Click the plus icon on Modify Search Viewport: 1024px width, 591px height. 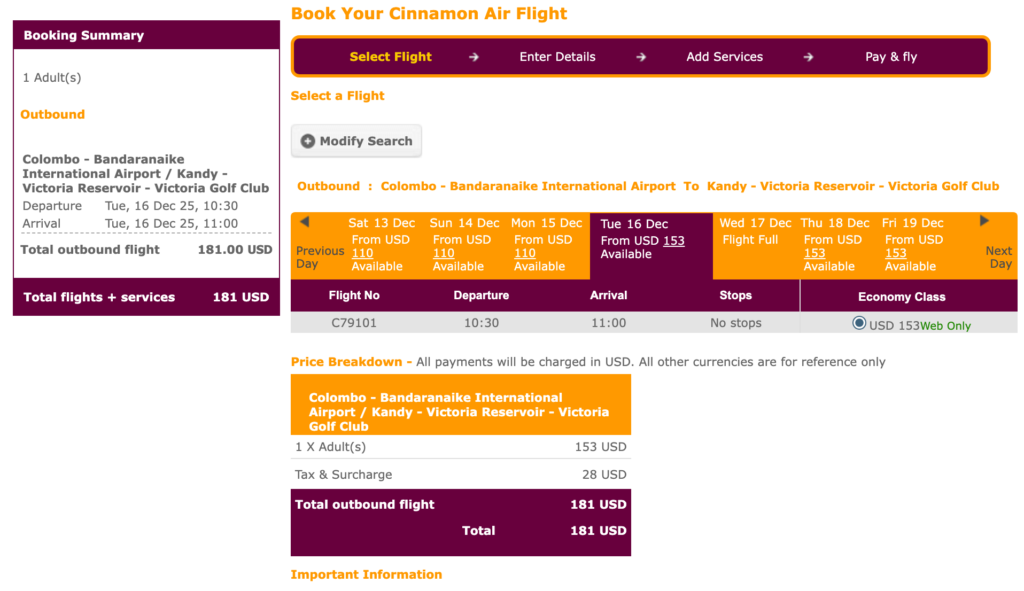click(x=307, y=142)
